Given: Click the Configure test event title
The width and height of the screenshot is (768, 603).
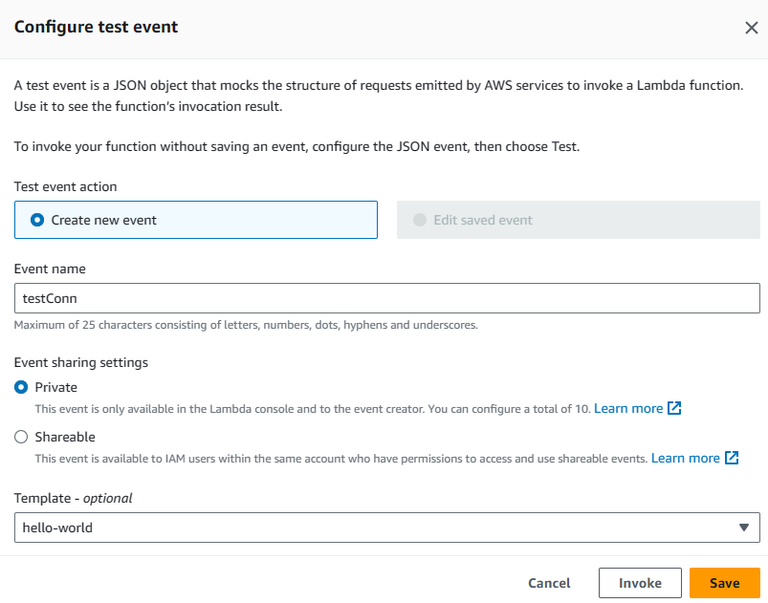Looking at the screenshot, I should [96, 27].
